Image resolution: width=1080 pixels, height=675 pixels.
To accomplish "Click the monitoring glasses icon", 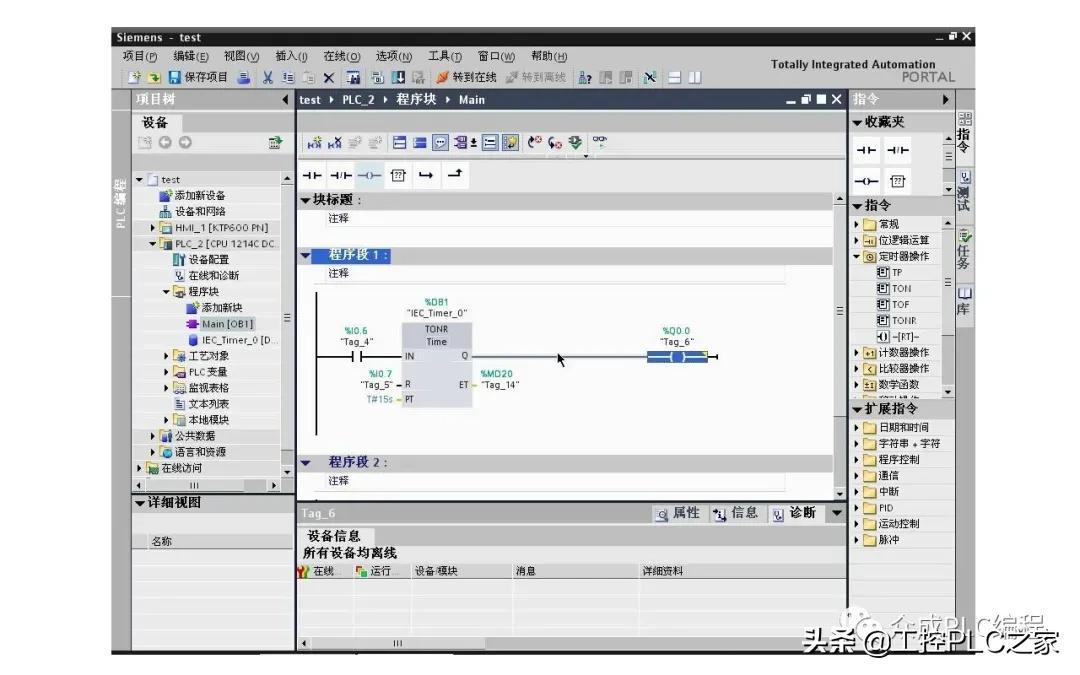I will 600,141.
